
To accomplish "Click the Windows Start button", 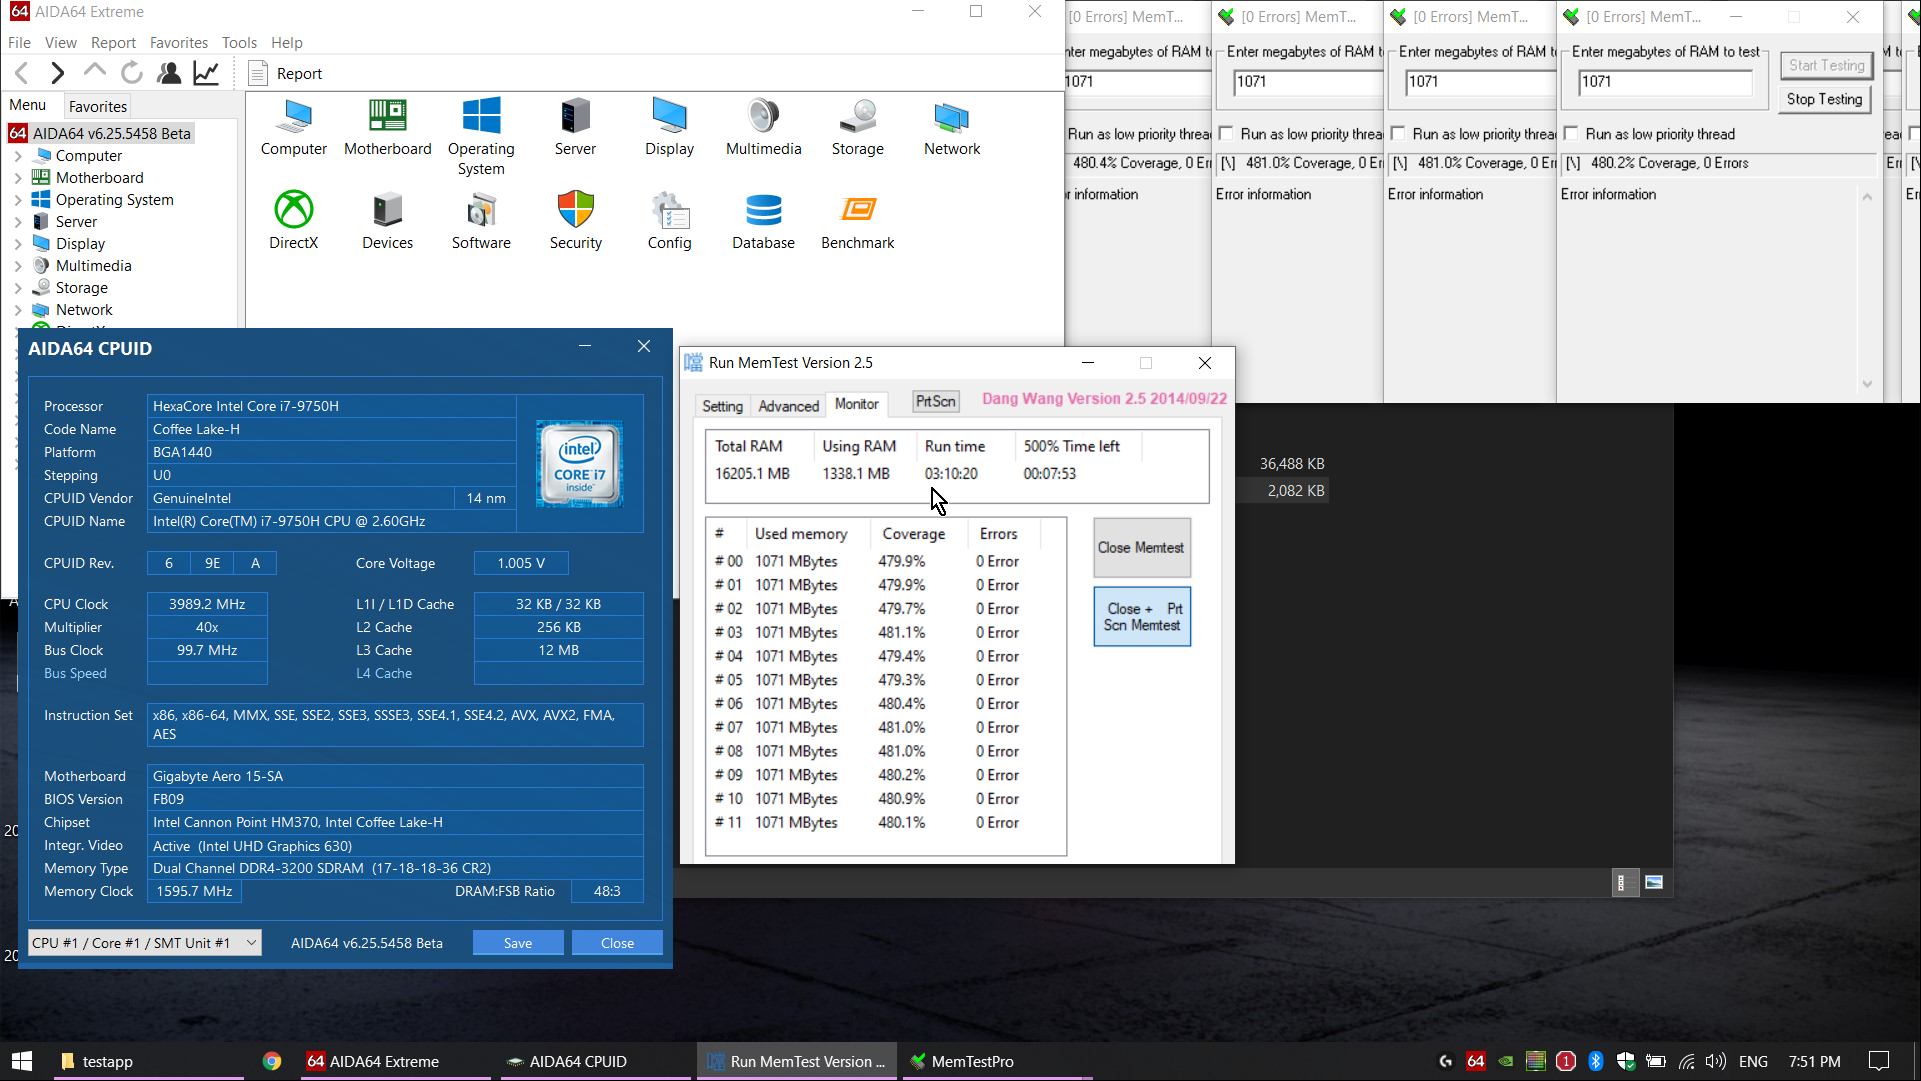I will (22, 1061).
